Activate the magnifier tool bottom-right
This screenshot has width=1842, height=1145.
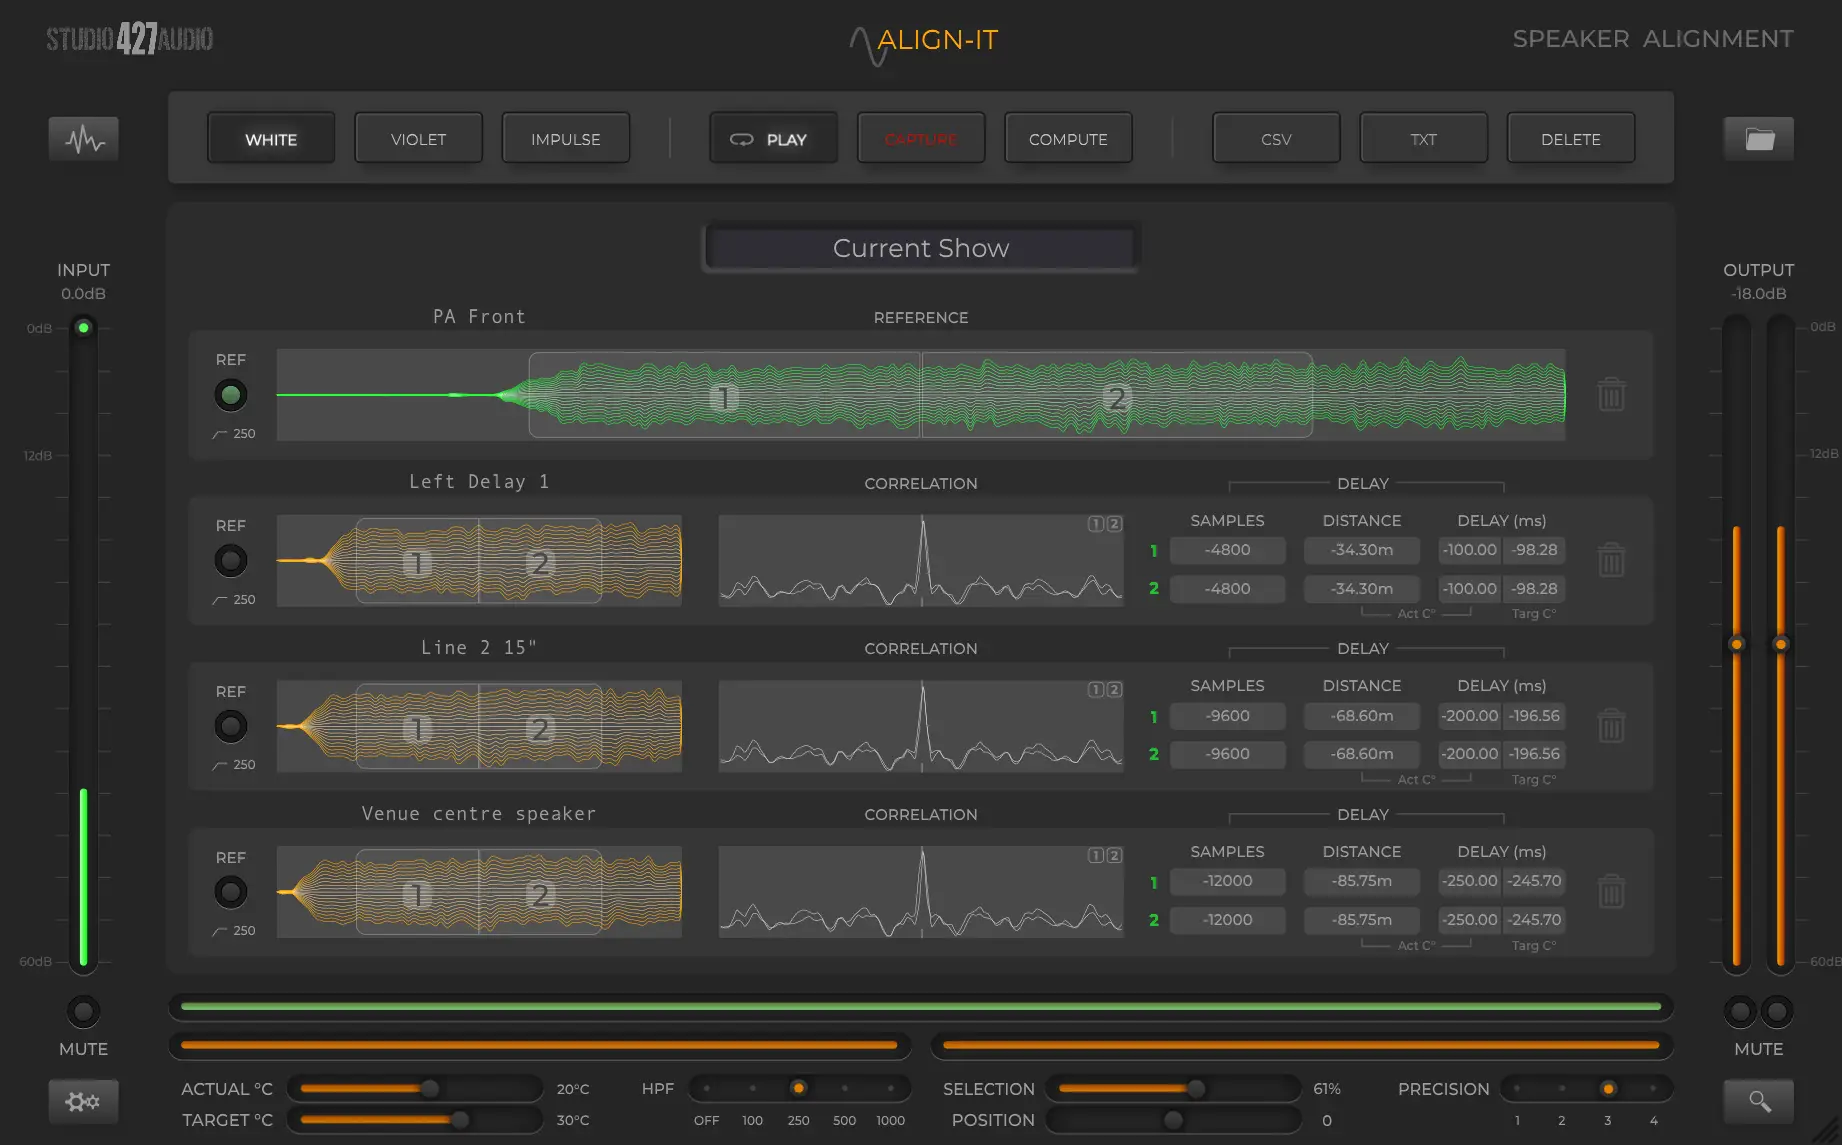pos(1758,1100)
